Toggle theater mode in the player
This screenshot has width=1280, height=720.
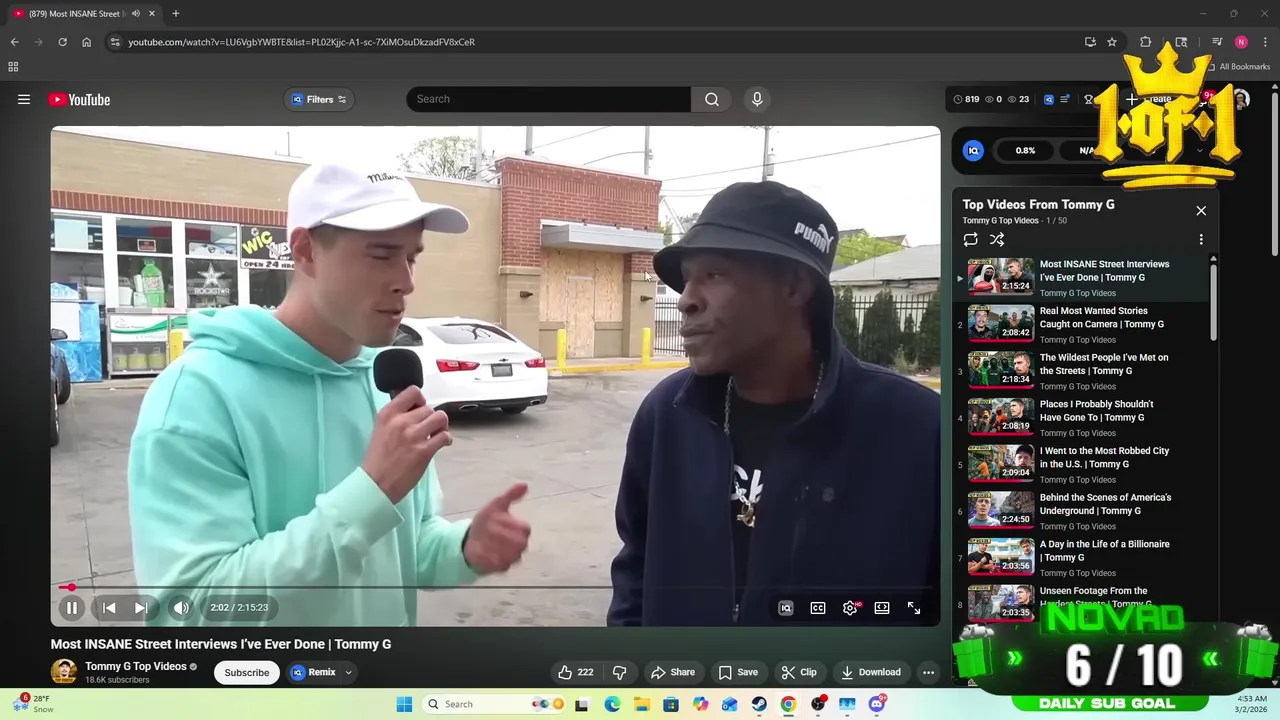(x=882, y=608)
